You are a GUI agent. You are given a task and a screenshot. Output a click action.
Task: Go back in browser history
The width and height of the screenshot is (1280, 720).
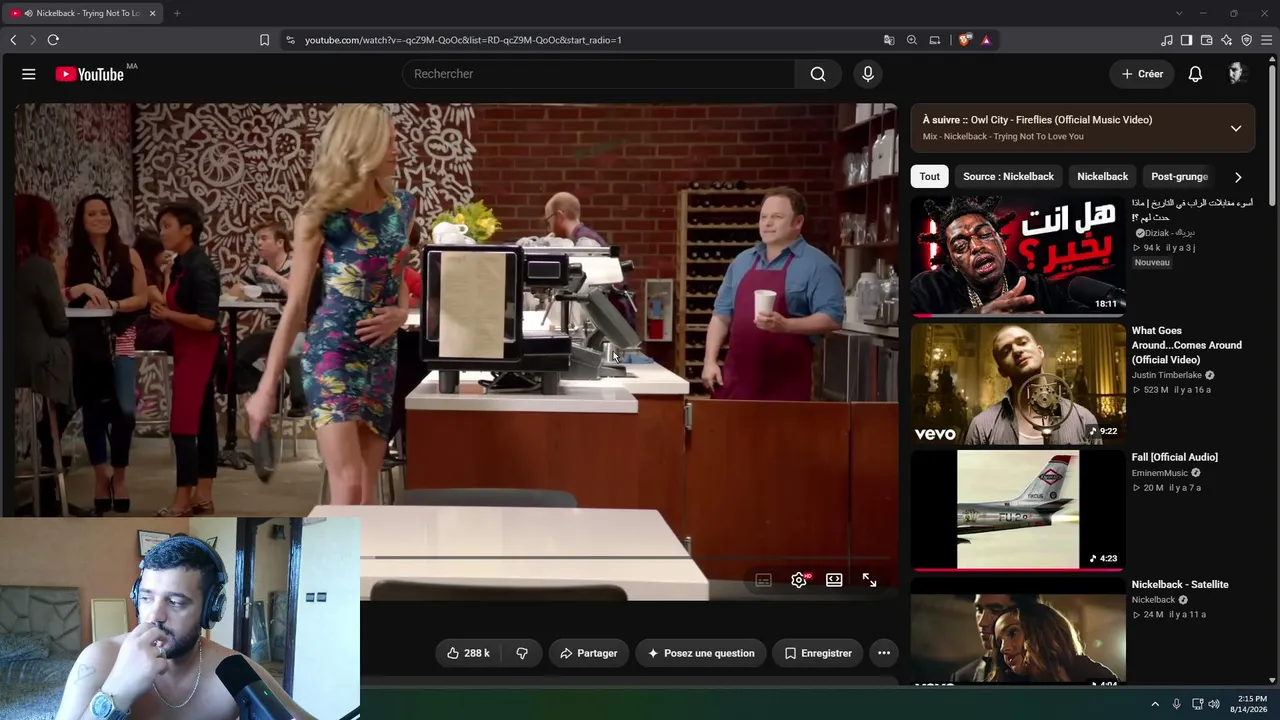pyautogui.click(x=13, y=40)
